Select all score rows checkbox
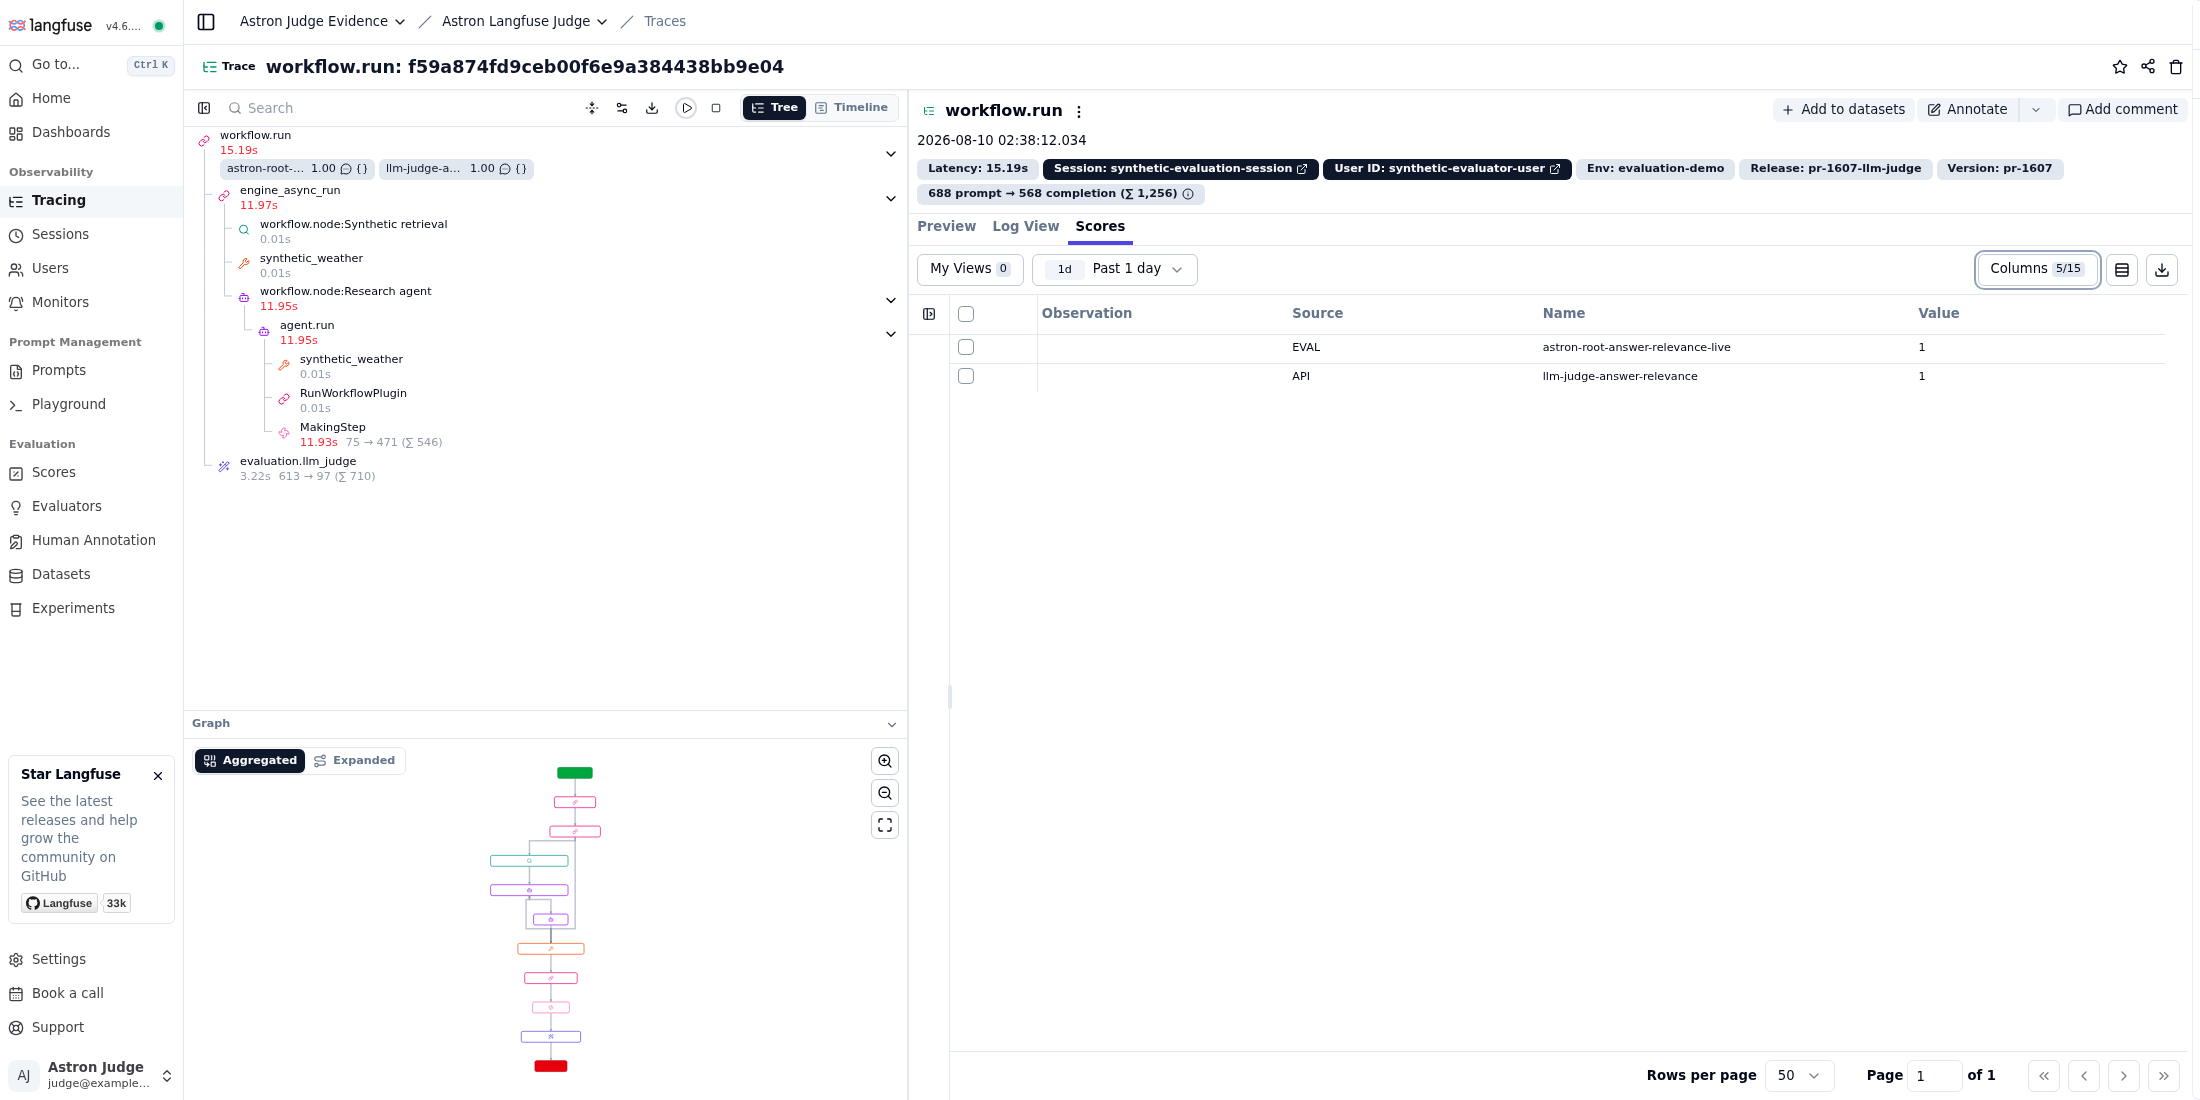 [966, 314]
